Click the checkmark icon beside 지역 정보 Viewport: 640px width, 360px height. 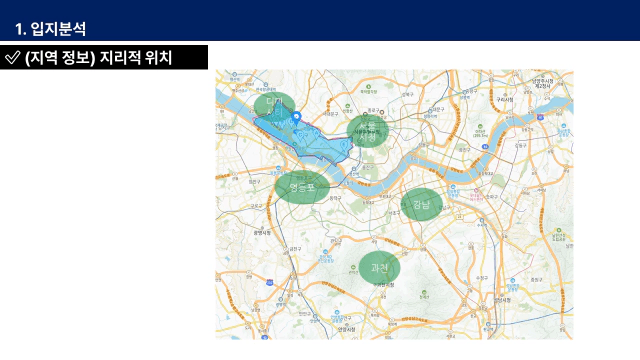coord(12,57)
